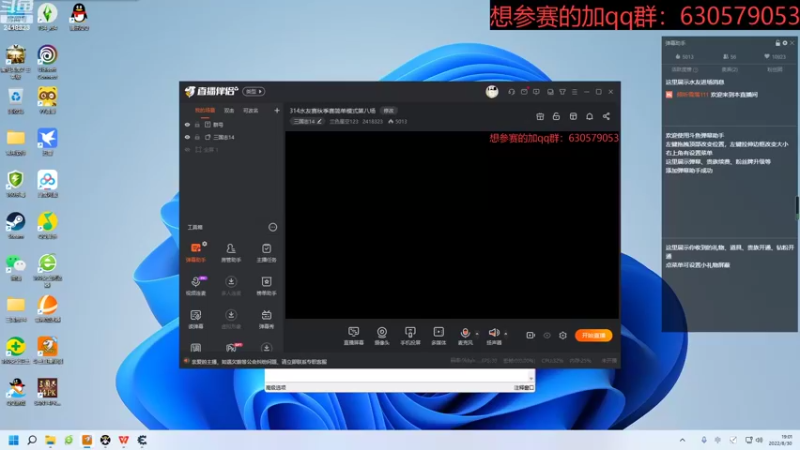
Task: Select the orange-highlighted scene tab
Action: pyautogui.click(x=205, y=110)
